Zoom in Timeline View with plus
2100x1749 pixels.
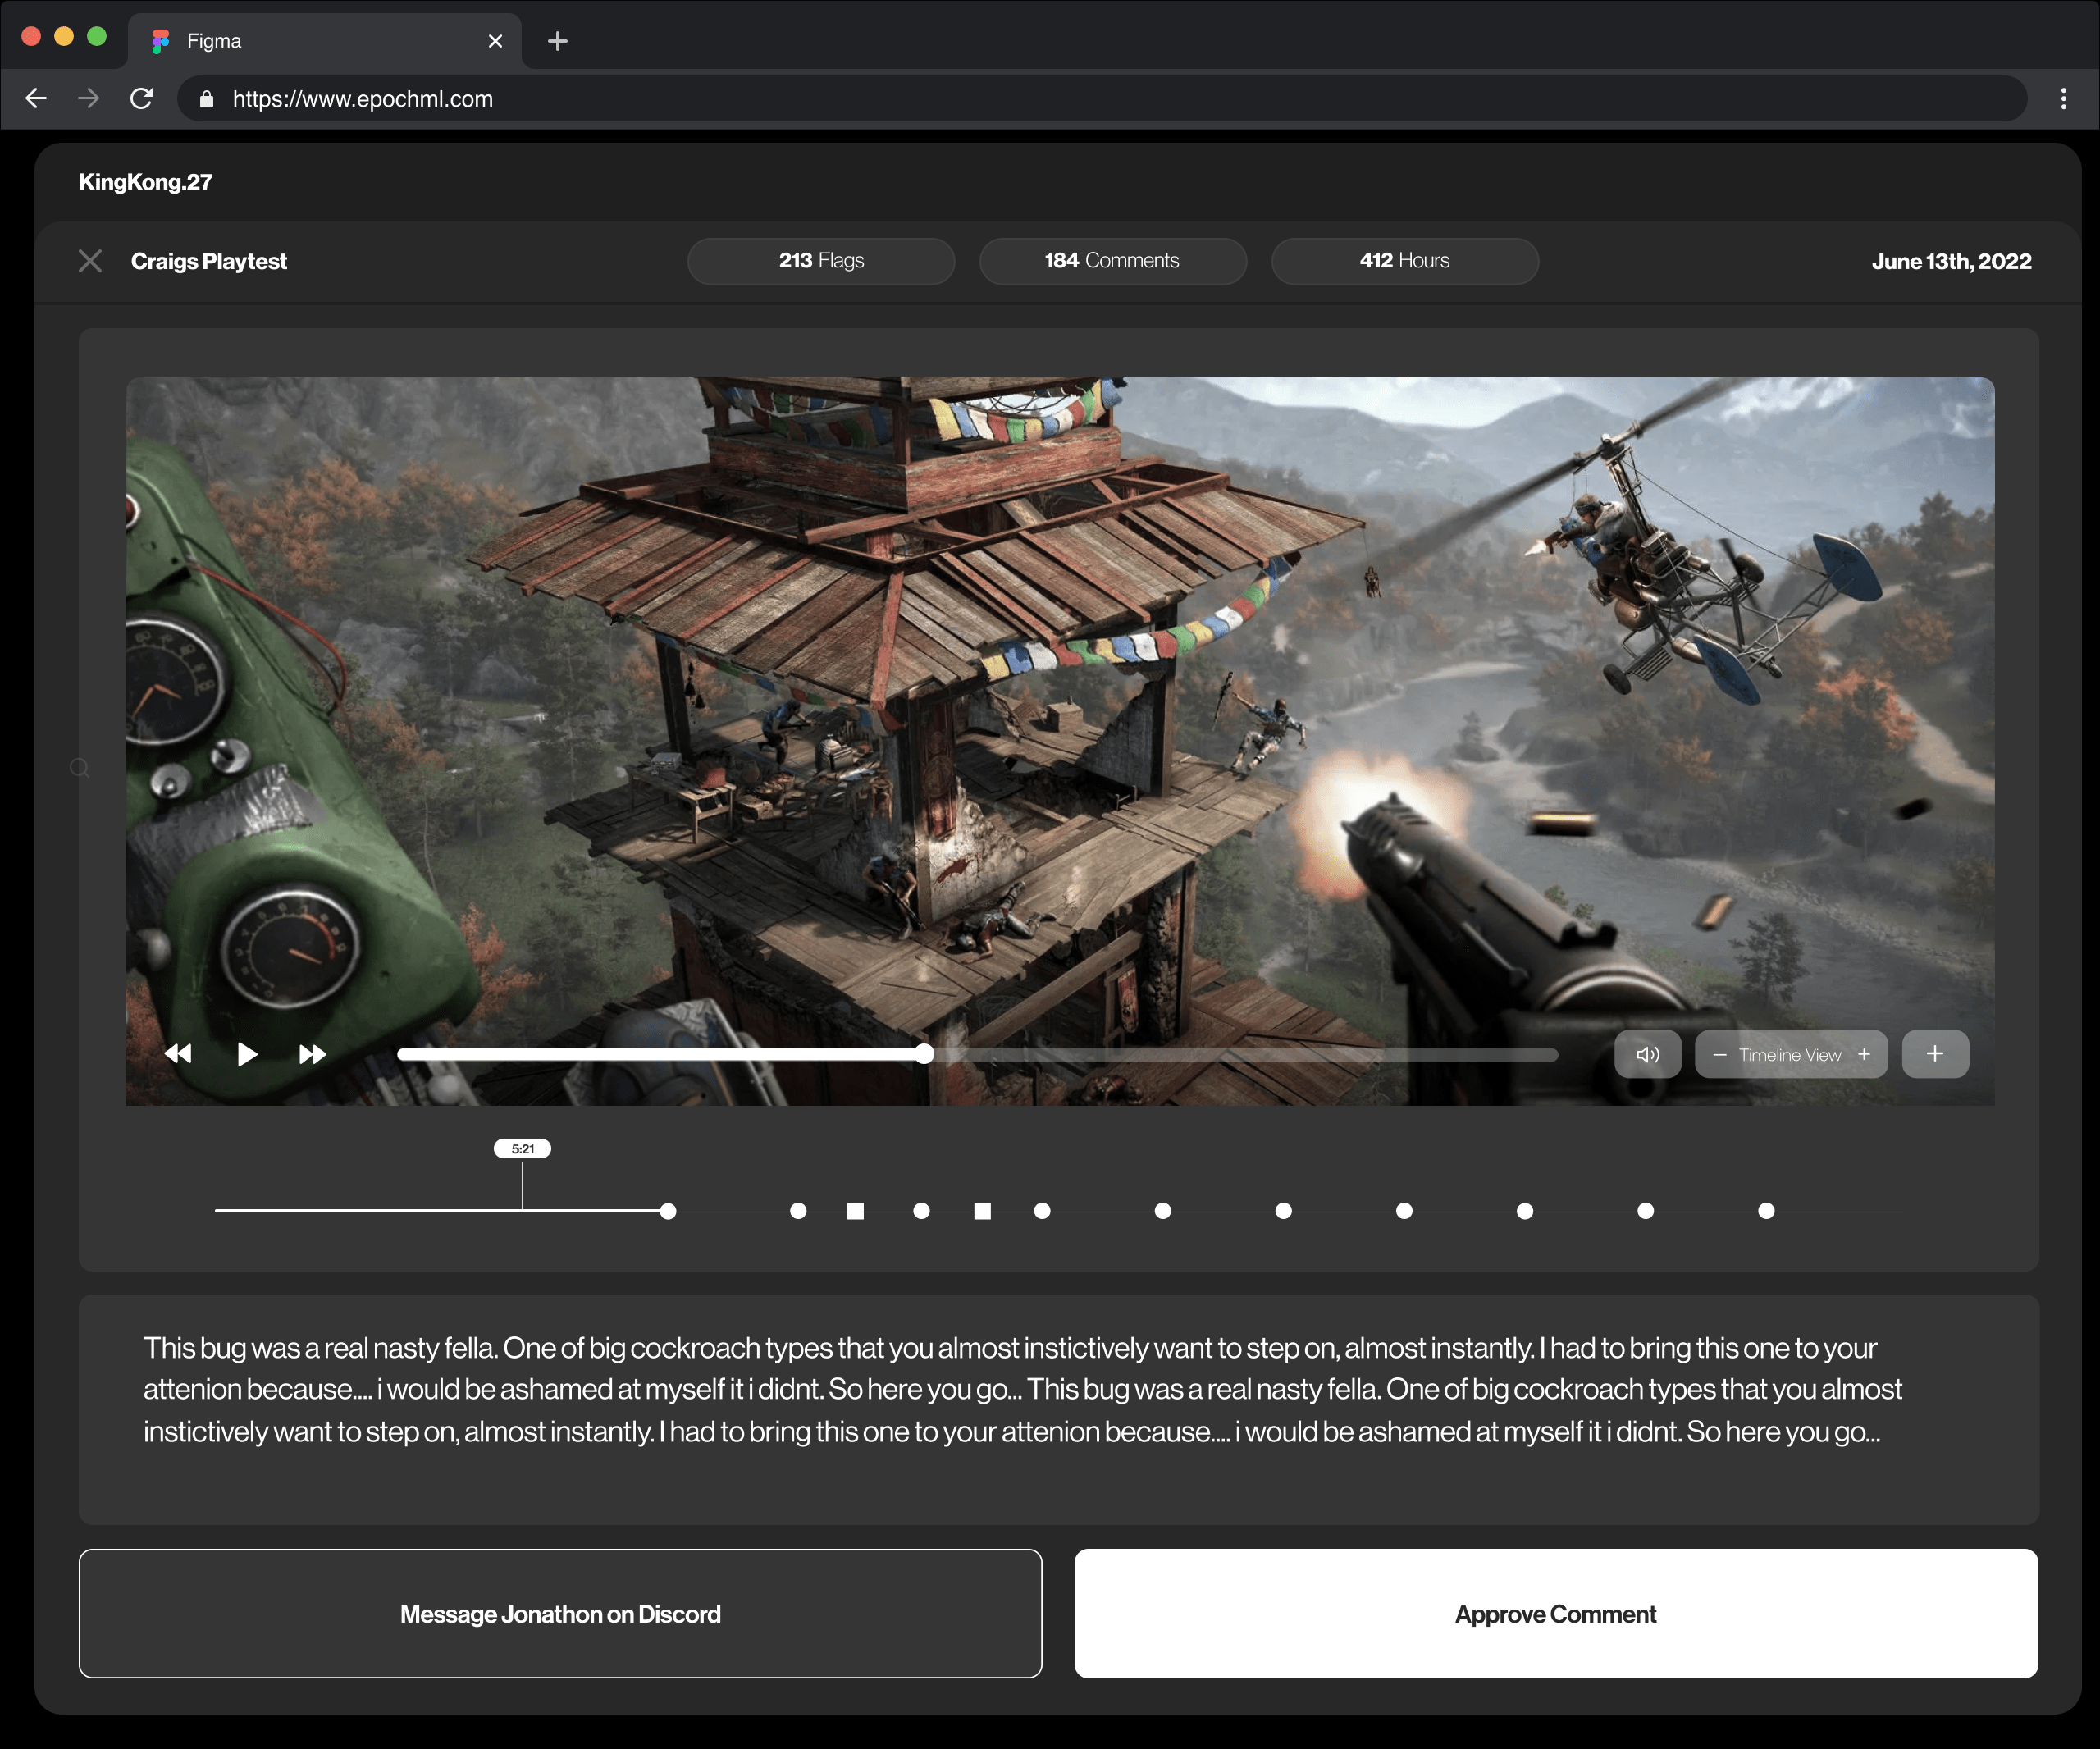coord(1864,1054)
